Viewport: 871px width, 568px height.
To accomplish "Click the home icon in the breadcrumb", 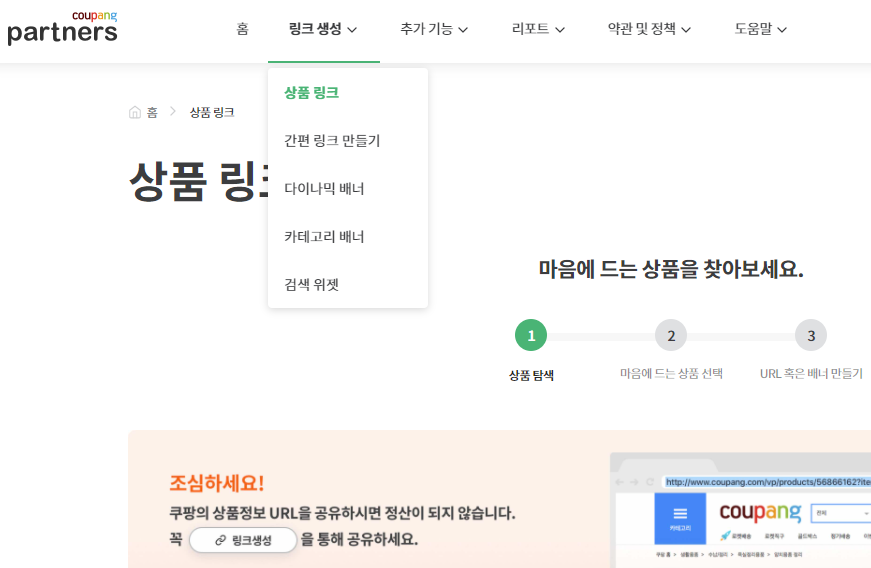I will 135,112.
